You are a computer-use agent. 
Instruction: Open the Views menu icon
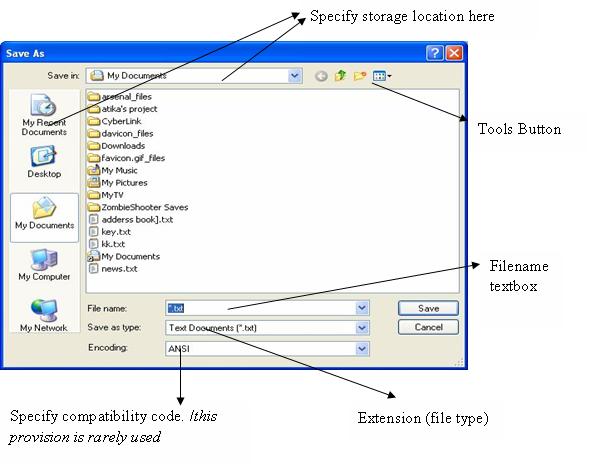[382, 76]
